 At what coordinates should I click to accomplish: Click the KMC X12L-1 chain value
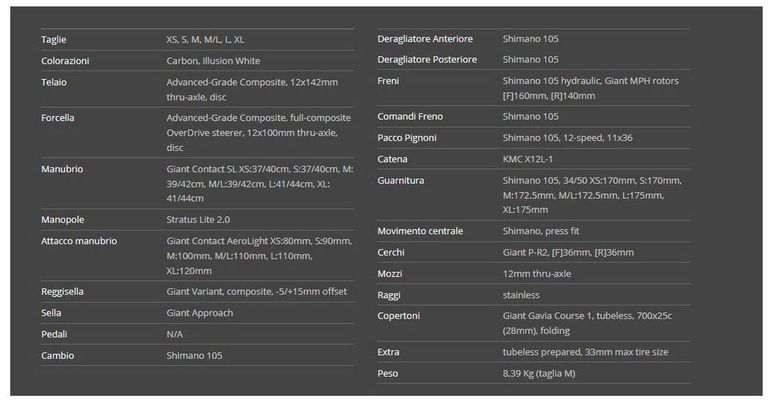(527, 159)
